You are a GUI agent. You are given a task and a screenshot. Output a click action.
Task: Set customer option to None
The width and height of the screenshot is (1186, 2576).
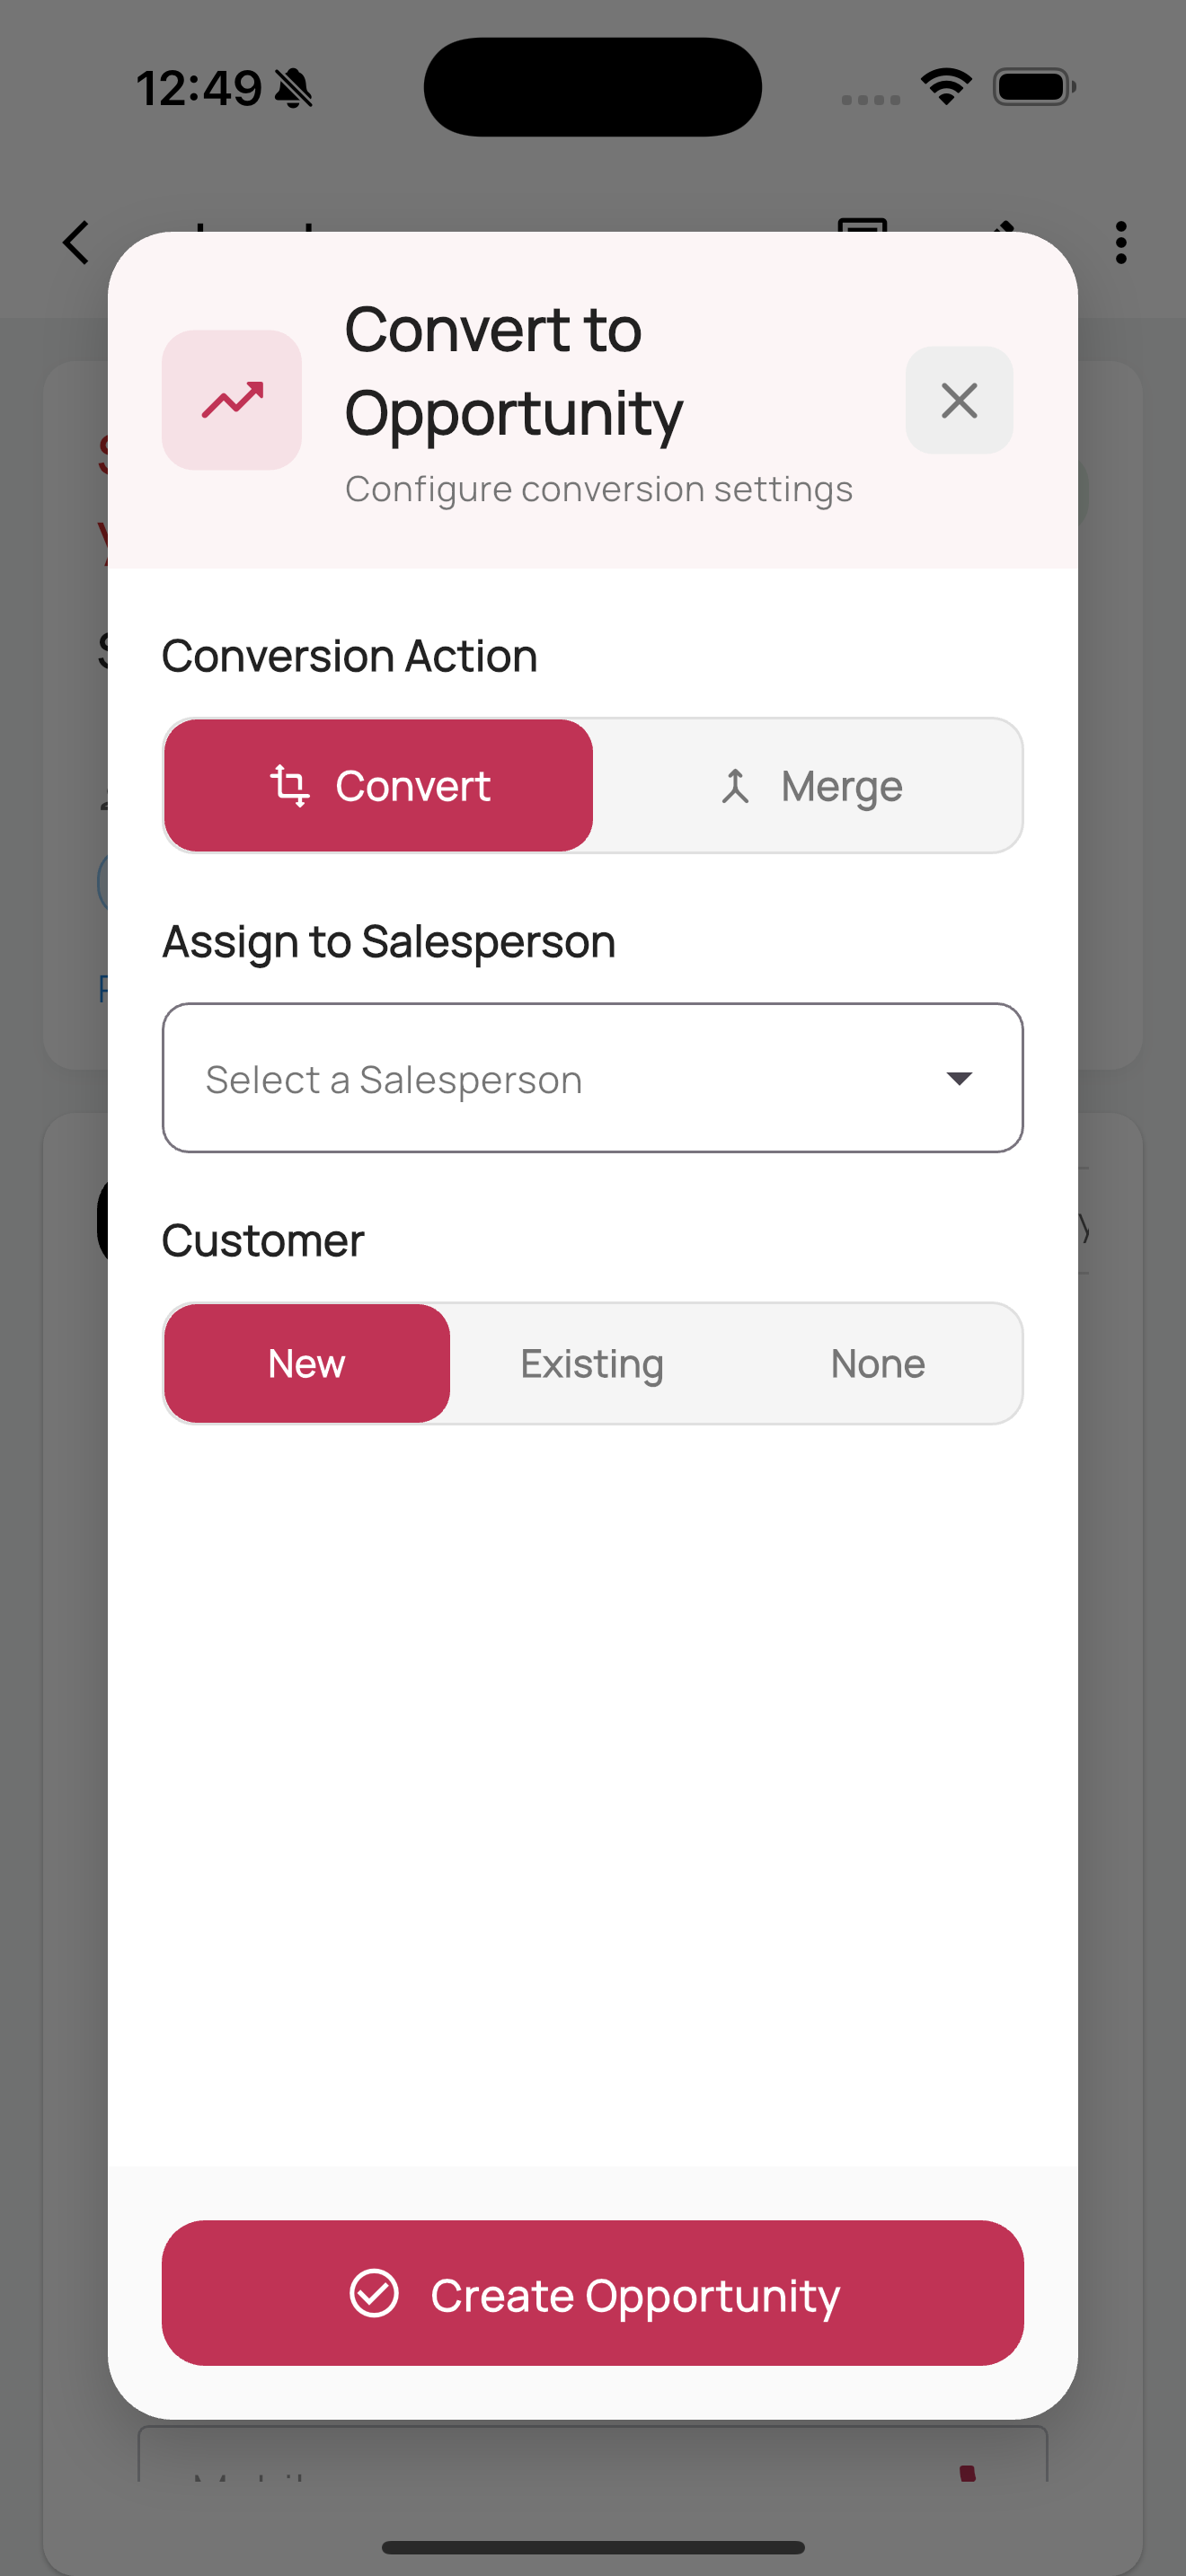pos(877,1363)
